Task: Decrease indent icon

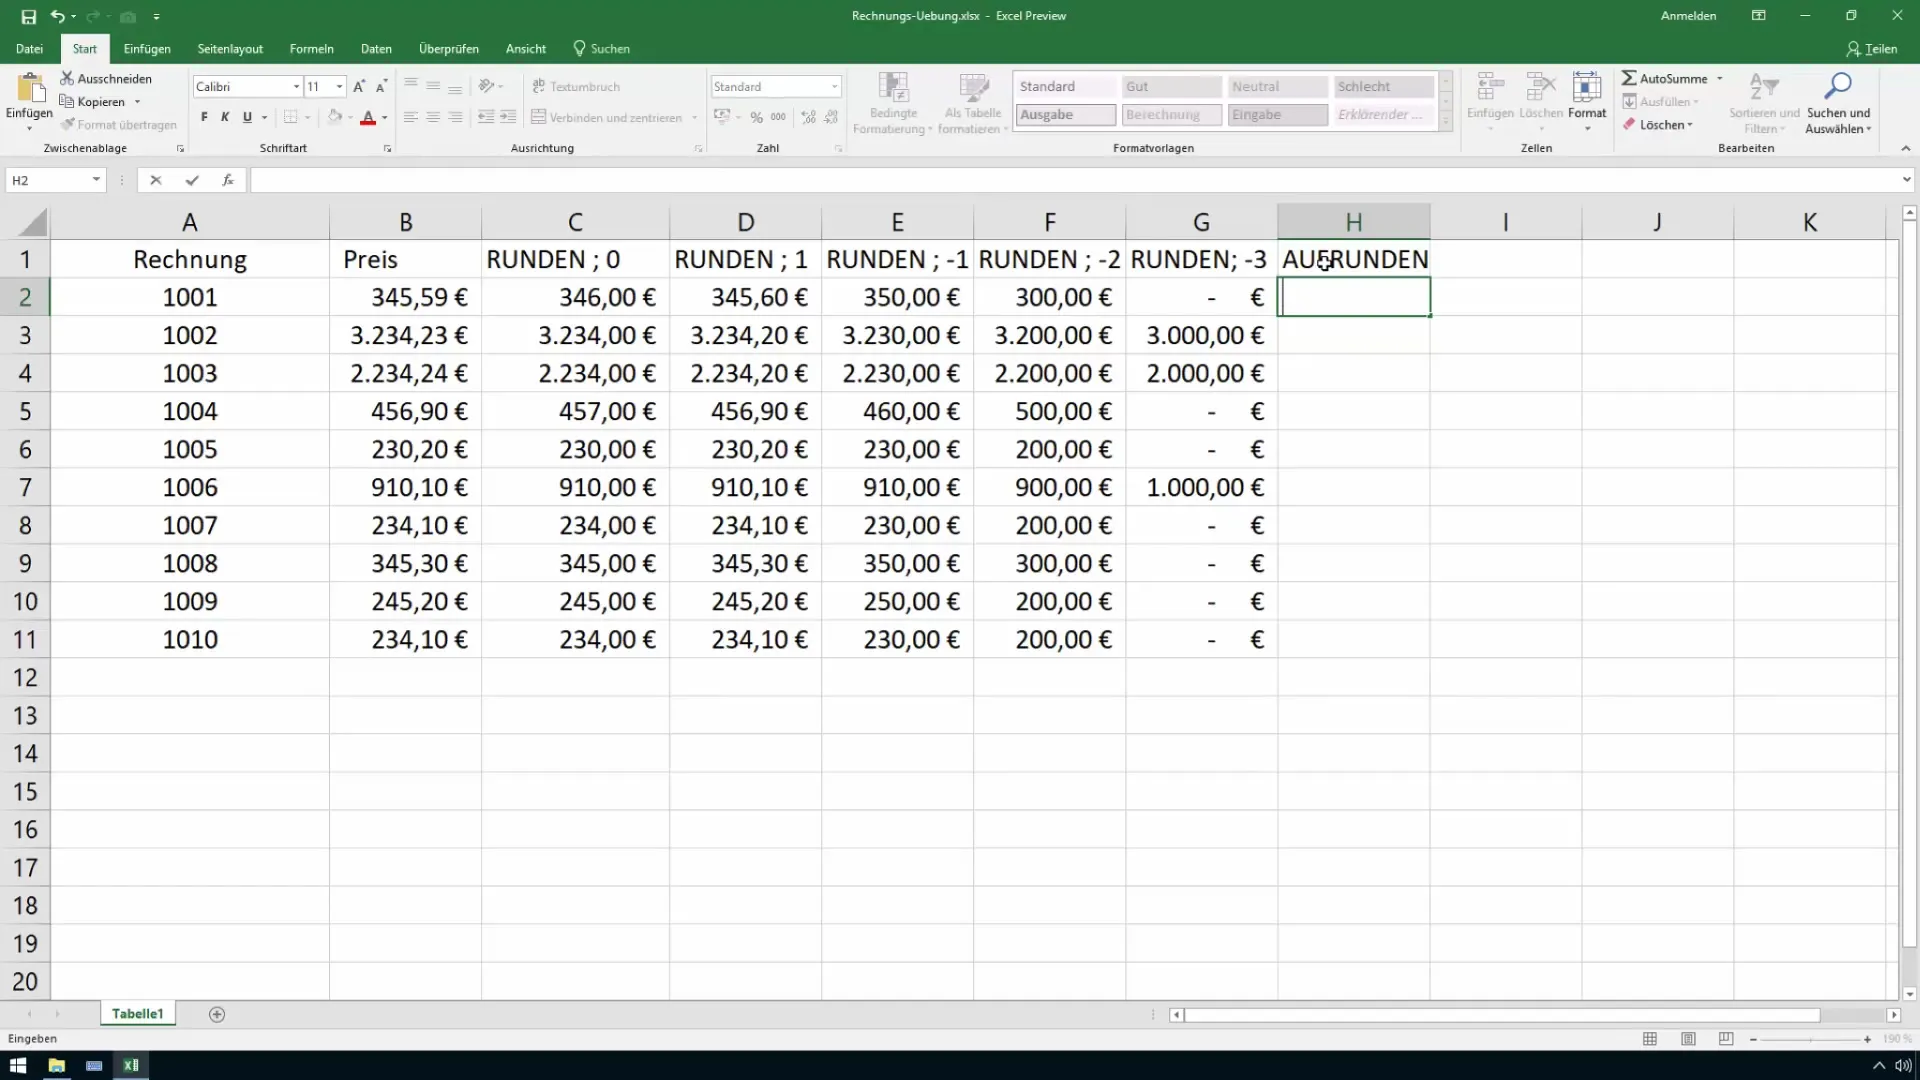Action: point(486,117)
